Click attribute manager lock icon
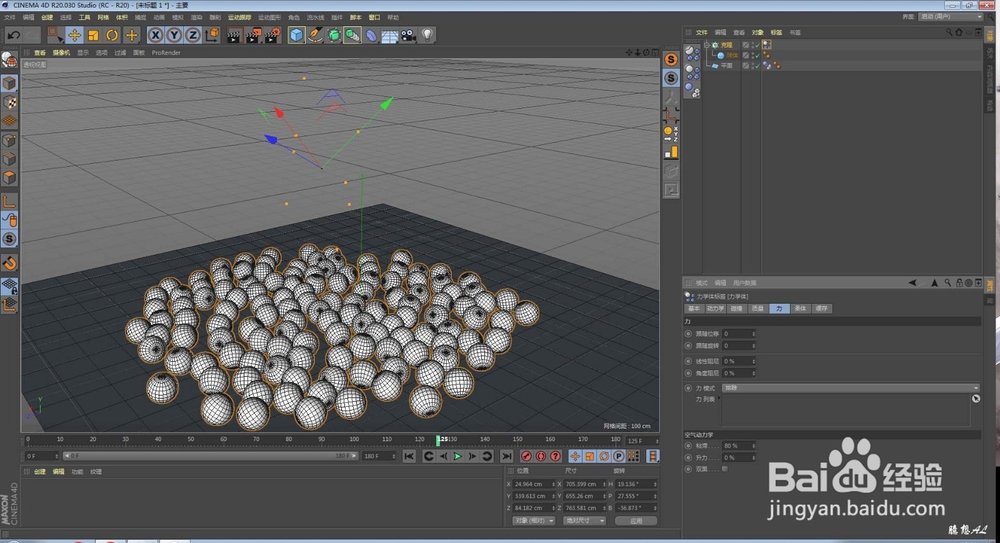 point(959,283)
